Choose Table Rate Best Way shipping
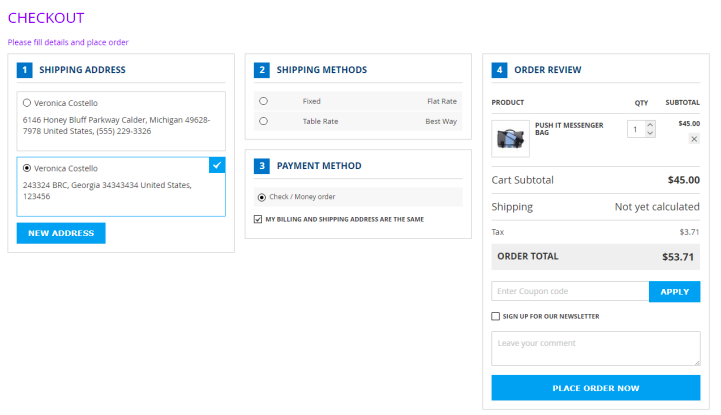The width and height of the screenshot is (721, 415). click(x=263, y=121)
